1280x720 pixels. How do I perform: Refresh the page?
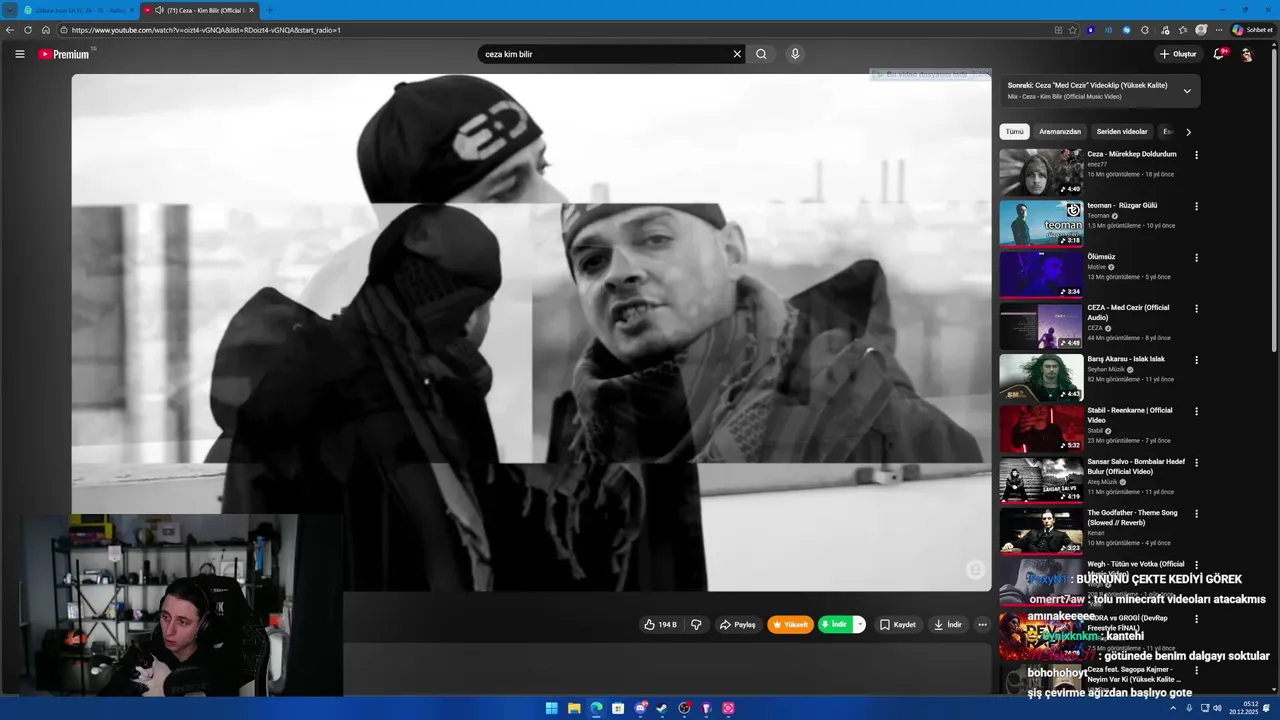[28, 30]
